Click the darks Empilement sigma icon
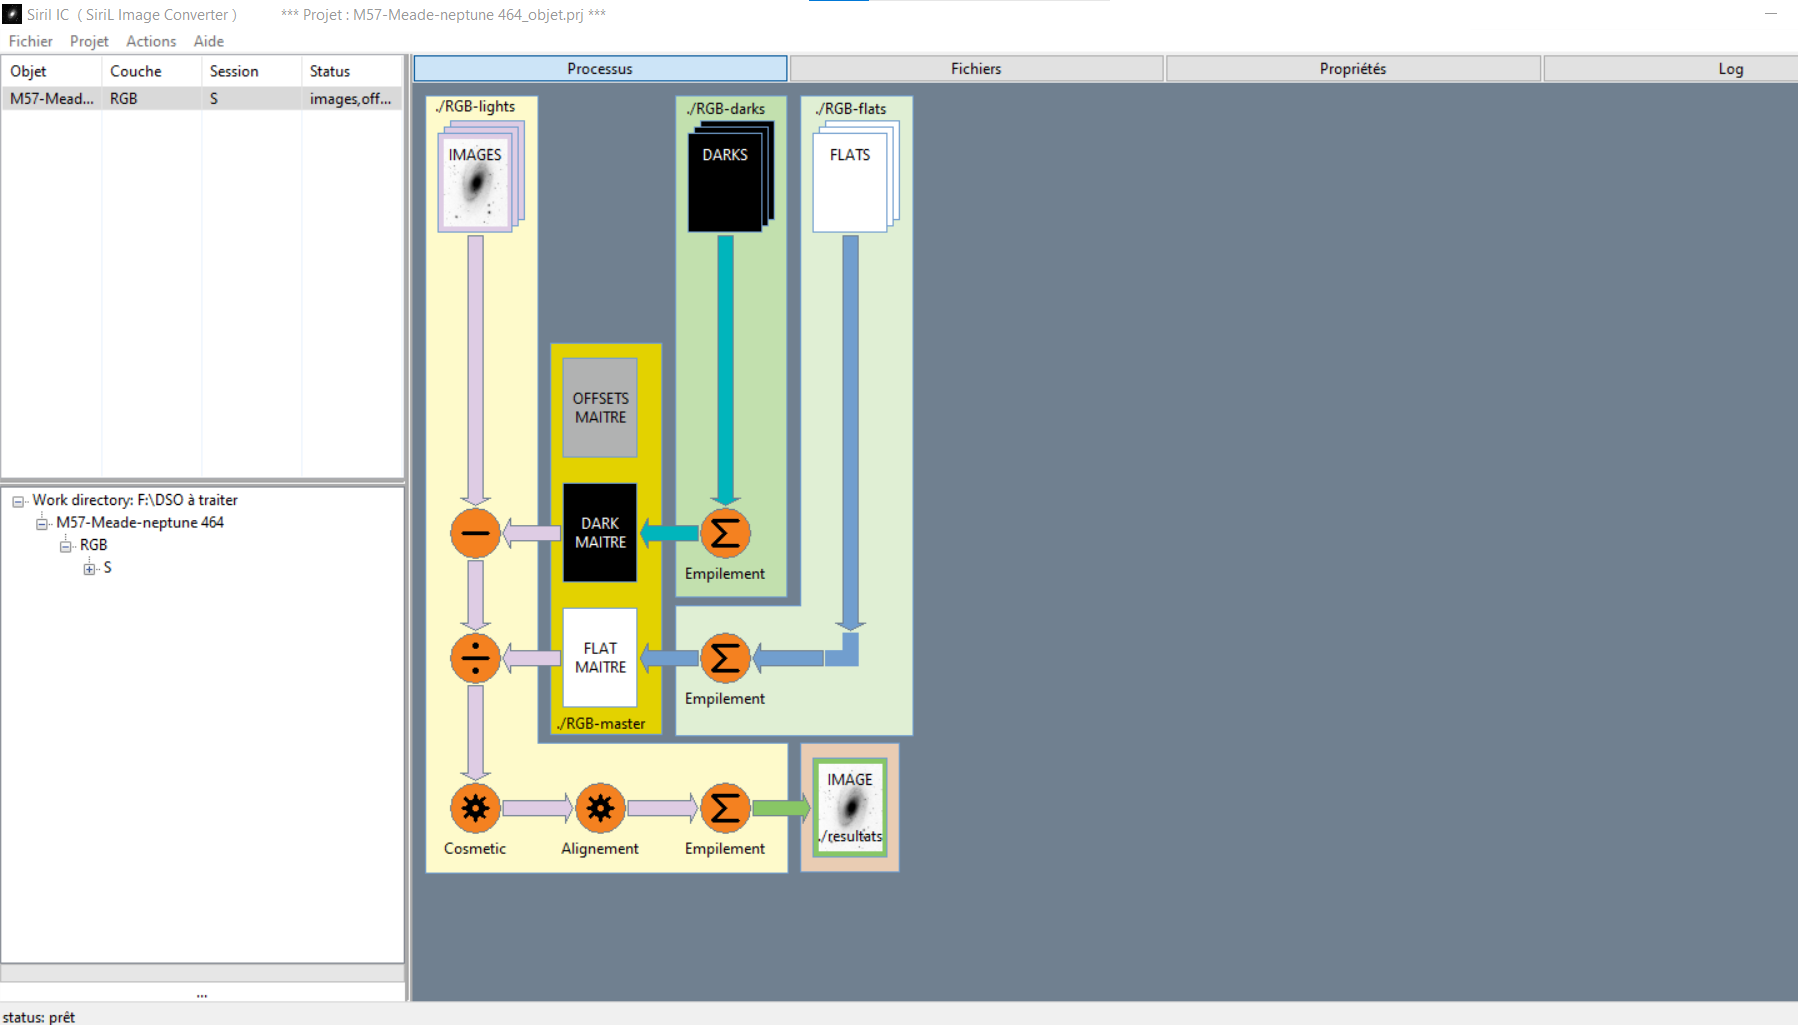This screenshot has height=1025, width=1798. click(x=725, y=533)
